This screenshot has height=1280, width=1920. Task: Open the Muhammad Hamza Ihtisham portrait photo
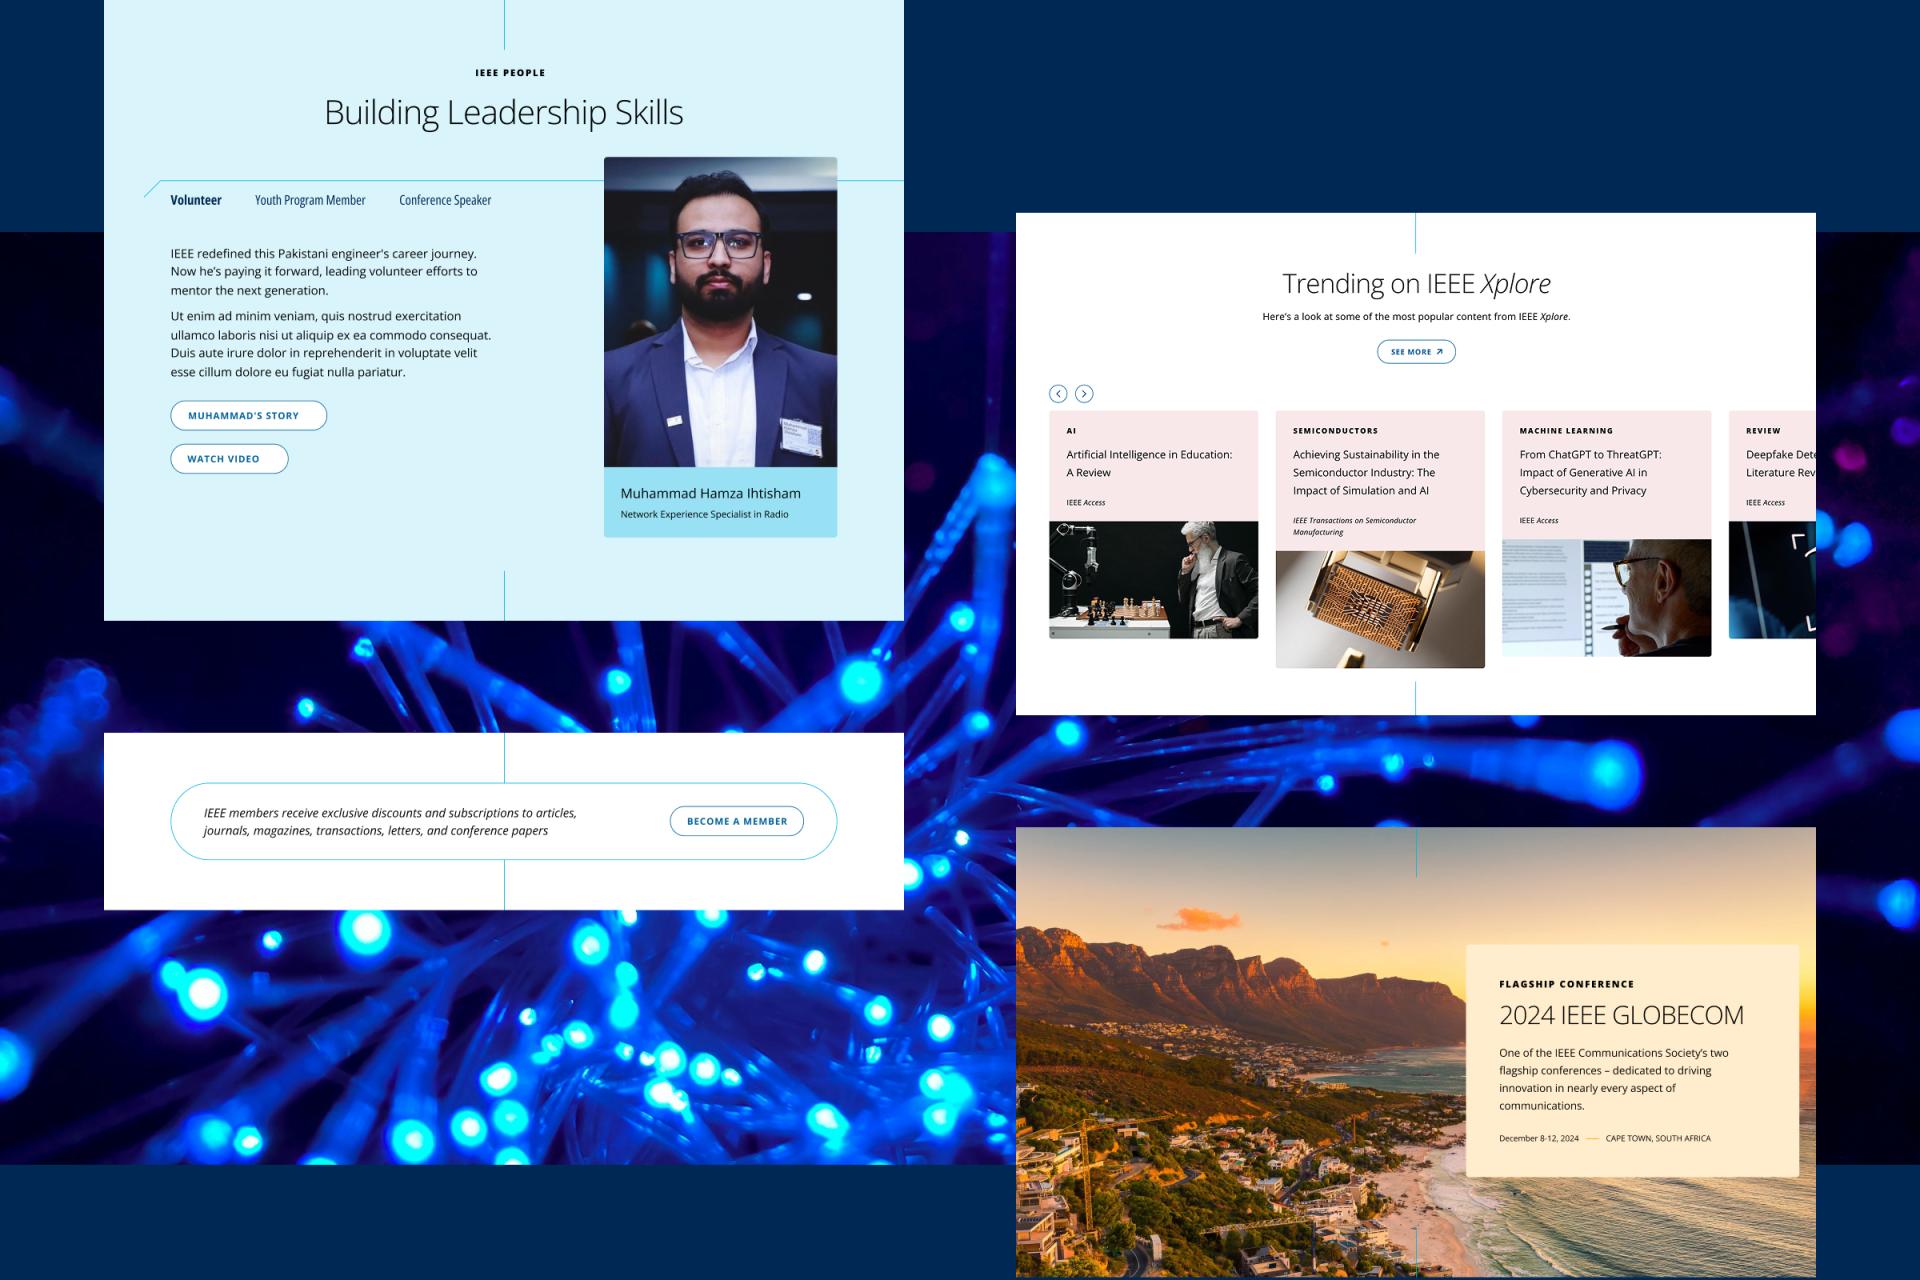pyautogui.click(x=720, y=312)
